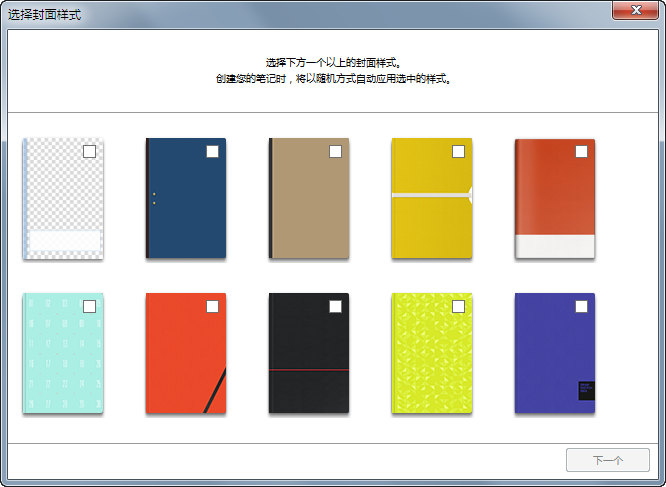Viewport: 666px width, 487px height.
Task: Enable the checkbox on the black cover
Action: pos(335,306)
